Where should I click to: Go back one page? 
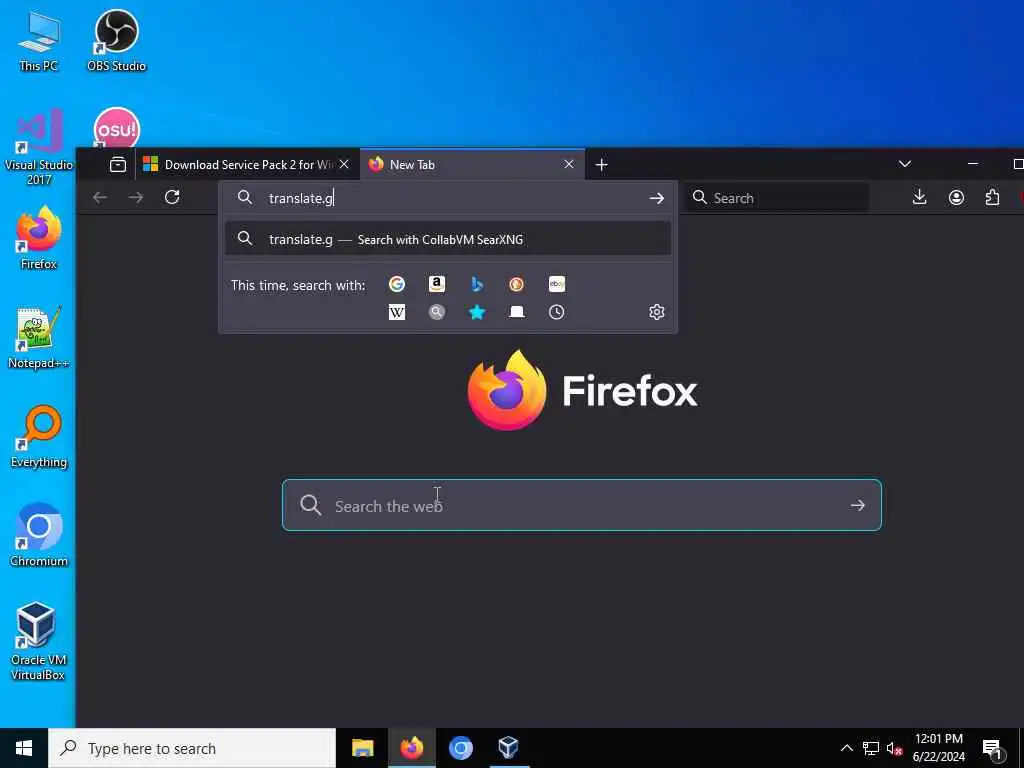coord(100,197)
